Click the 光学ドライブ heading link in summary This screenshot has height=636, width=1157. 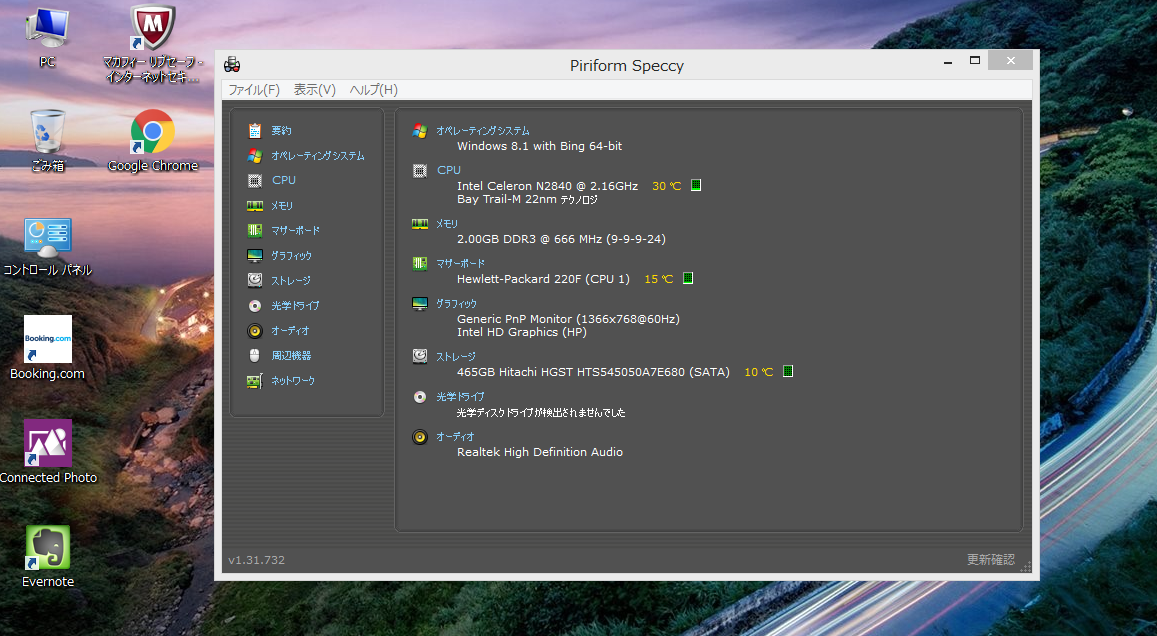460,397
